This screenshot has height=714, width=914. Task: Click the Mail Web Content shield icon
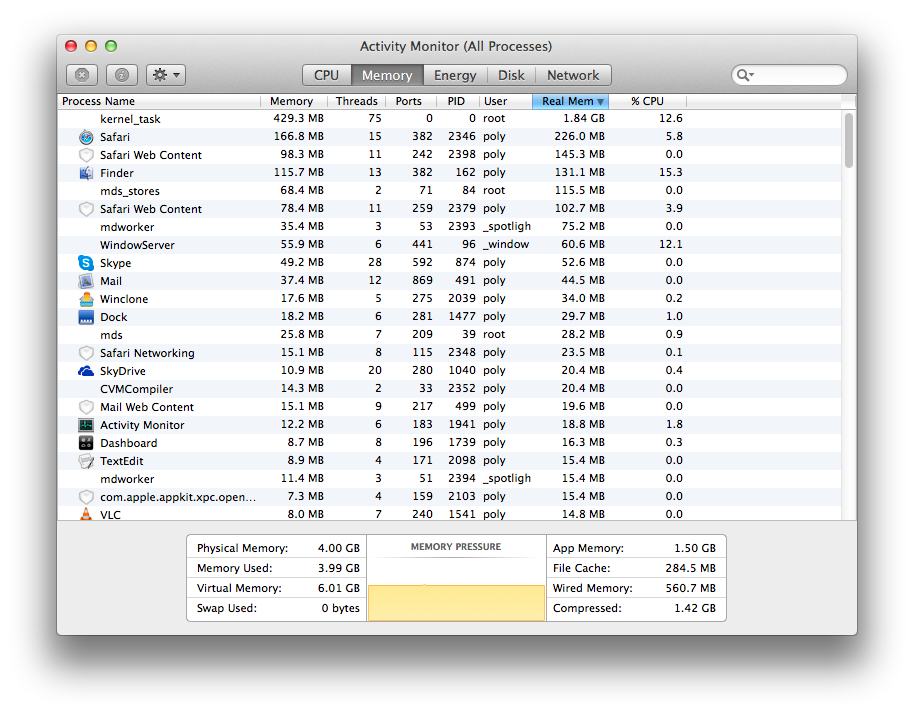[x=86, y=407]
